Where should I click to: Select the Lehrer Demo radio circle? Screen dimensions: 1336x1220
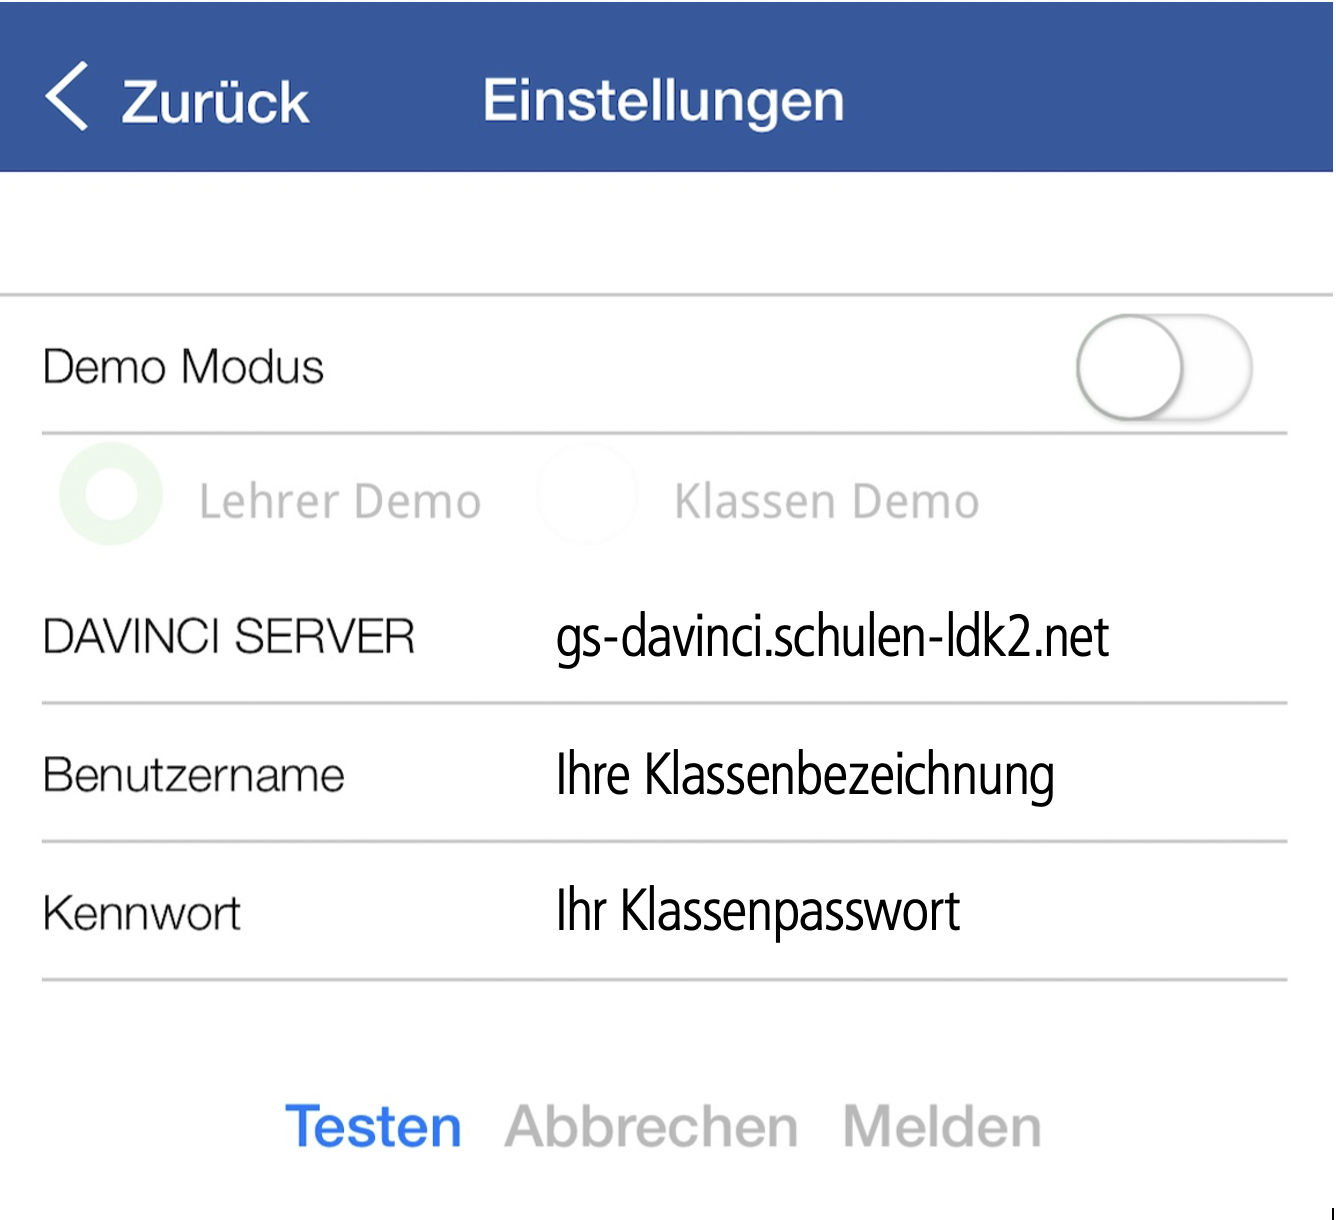point(111,494)
